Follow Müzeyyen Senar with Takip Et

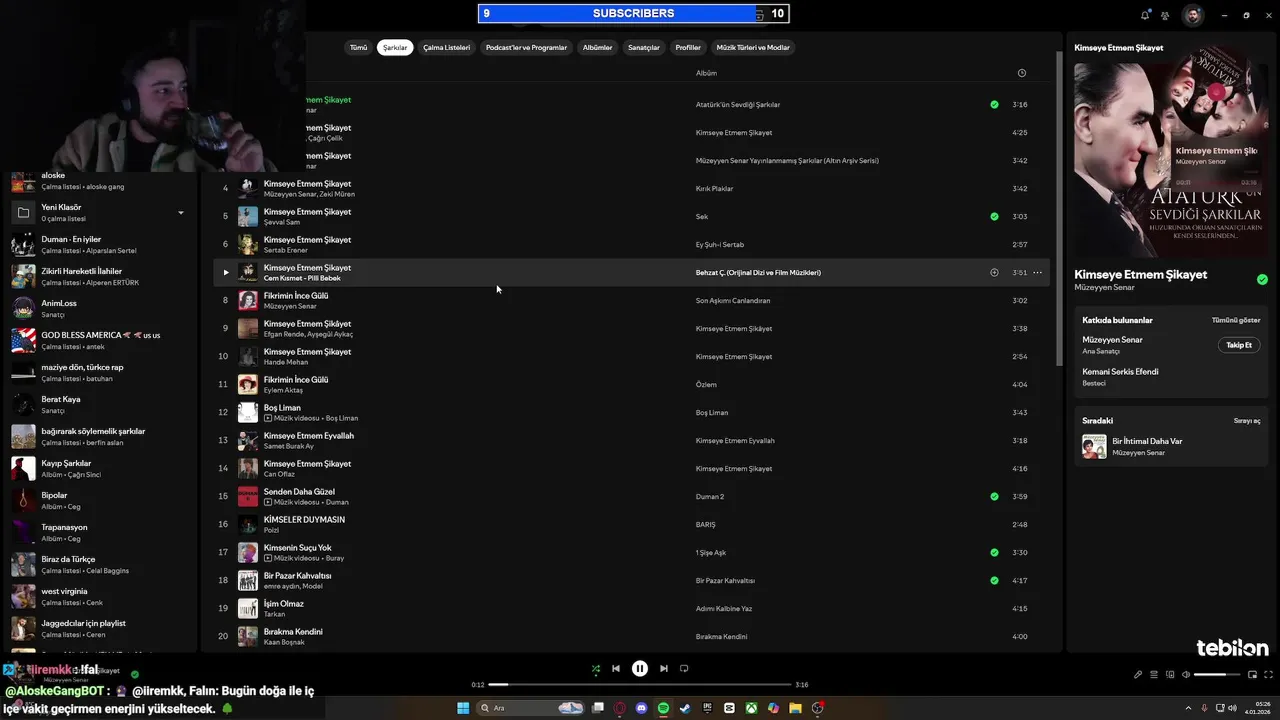[1239, 345]
